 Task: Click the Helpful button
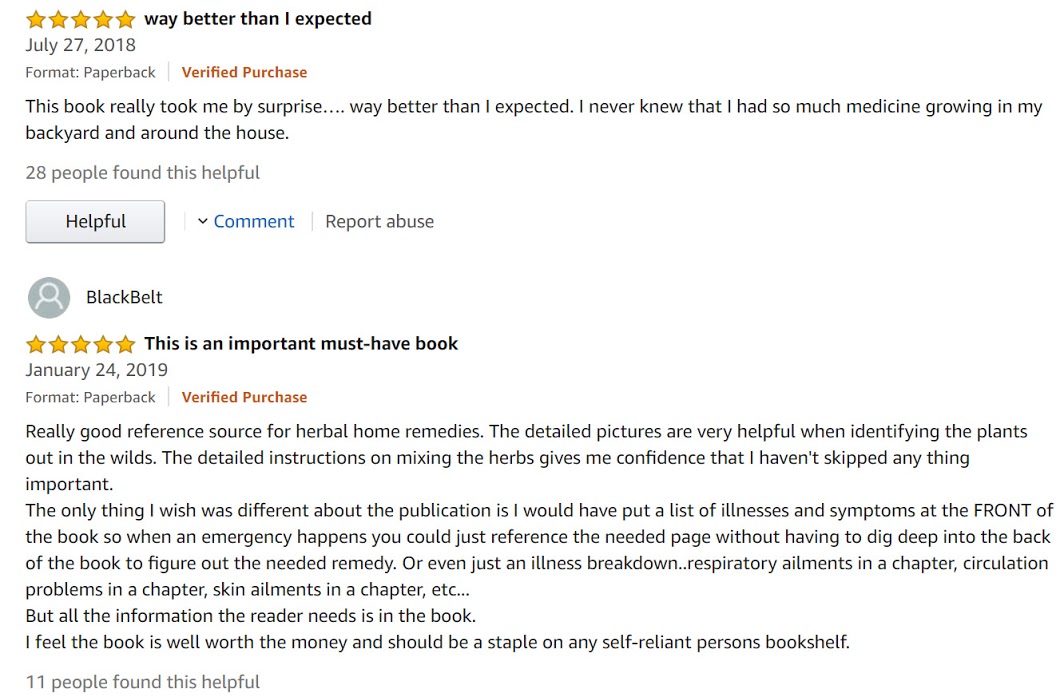tap(95, 221)
